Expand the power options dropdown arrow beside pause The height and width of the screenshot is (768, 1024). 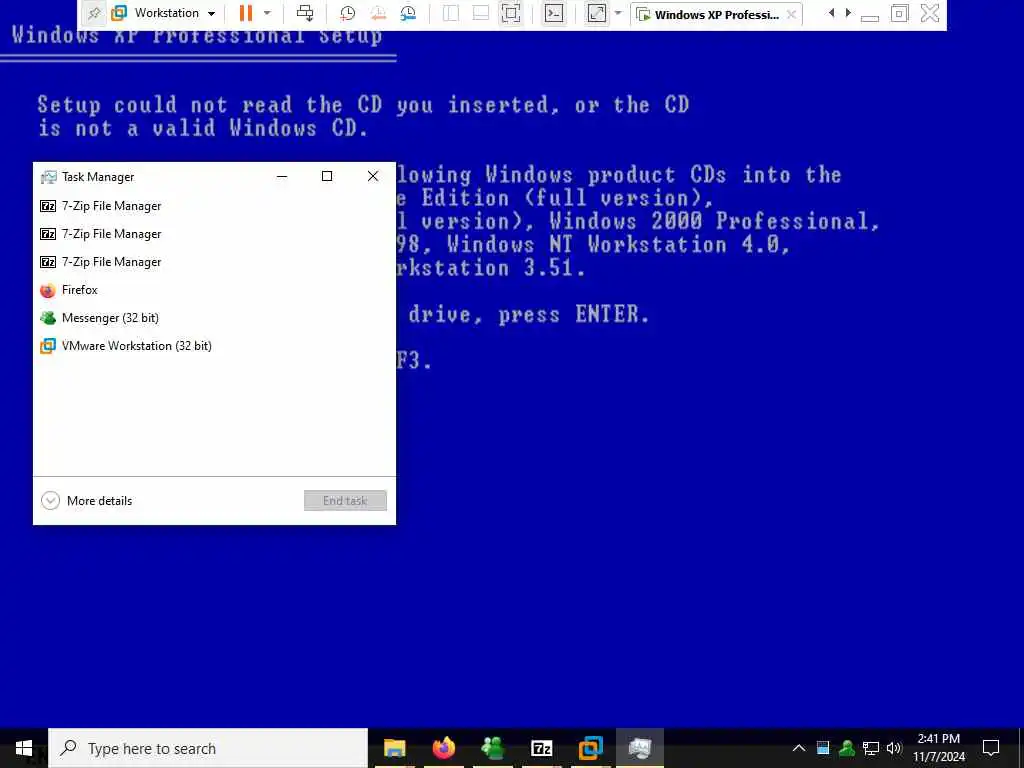pyautogui.click(x=267, y=13)
